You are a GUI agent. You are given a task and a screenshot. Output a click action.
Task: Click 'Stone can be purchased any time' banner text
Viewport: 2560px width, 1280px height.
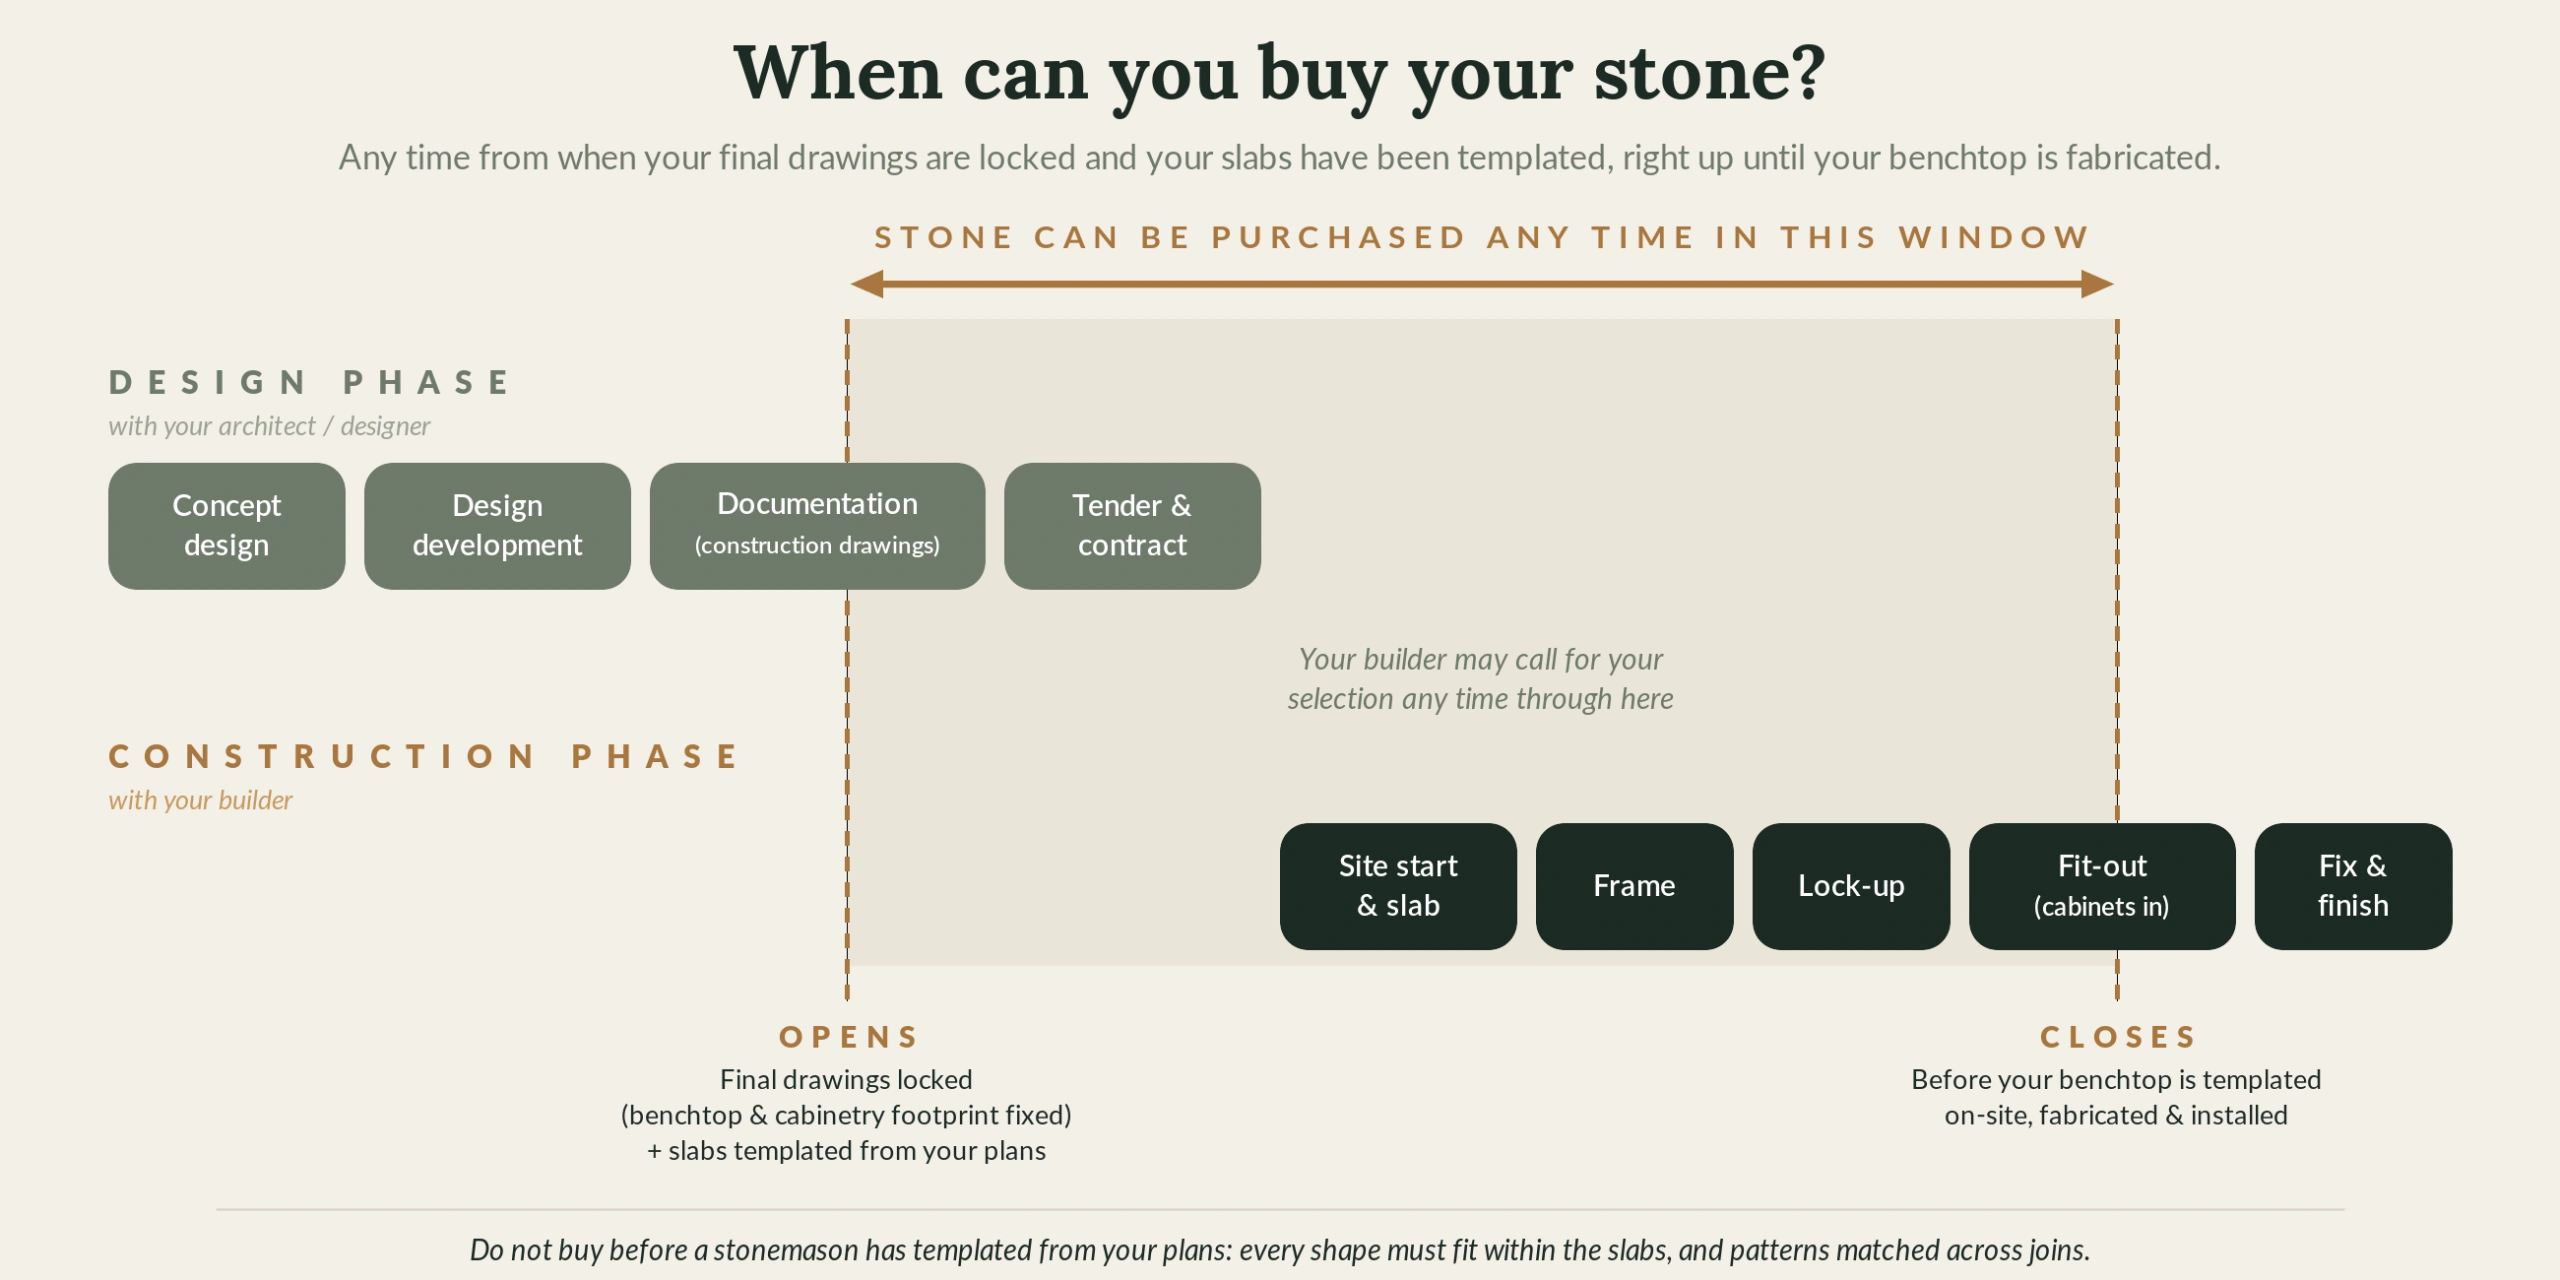pos(1482,237)
